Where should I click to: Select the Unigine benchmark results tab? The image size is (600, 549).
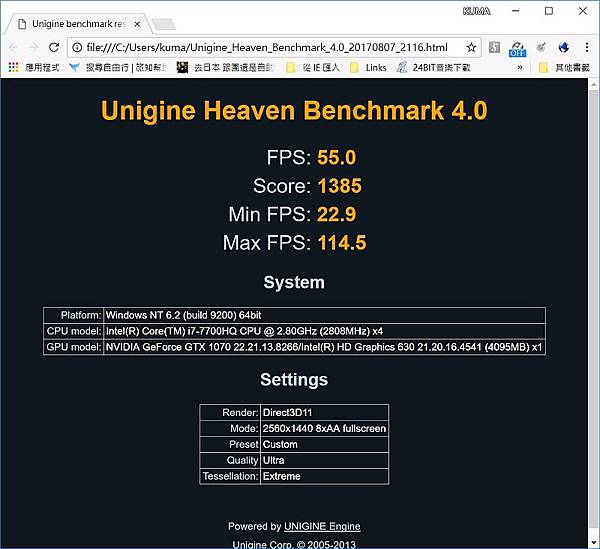point(77,24)
